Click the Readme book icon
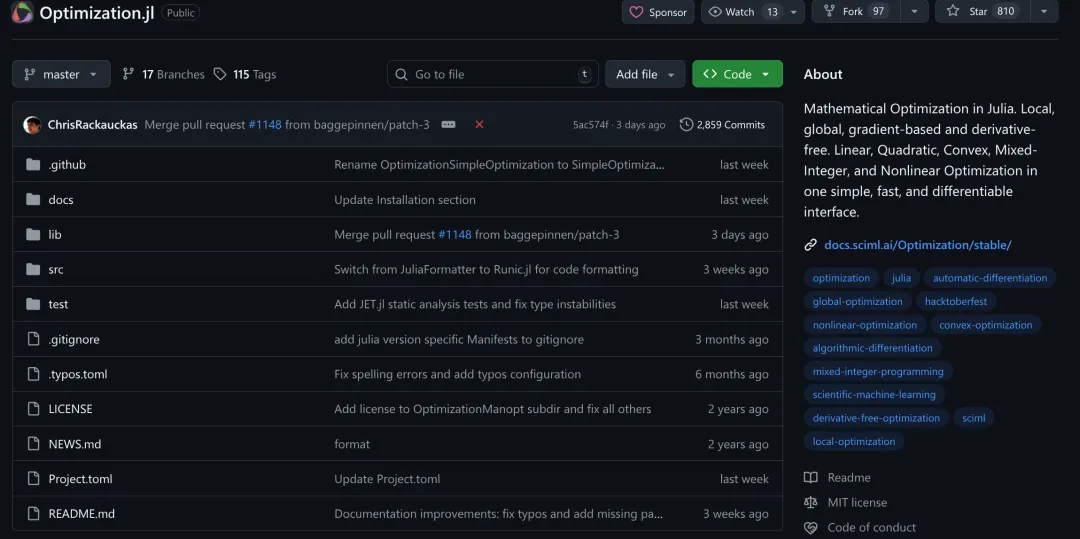 (x=811, y=478)
